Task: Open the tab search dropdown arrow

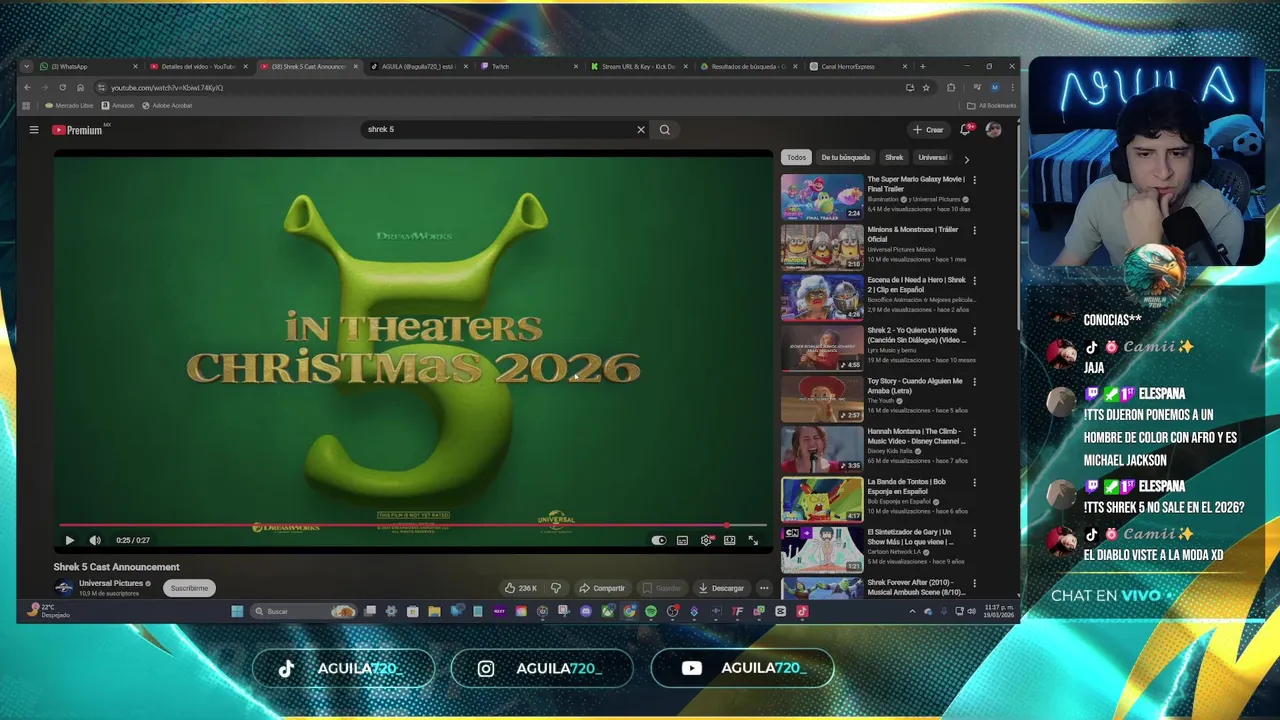Action: 27,66
